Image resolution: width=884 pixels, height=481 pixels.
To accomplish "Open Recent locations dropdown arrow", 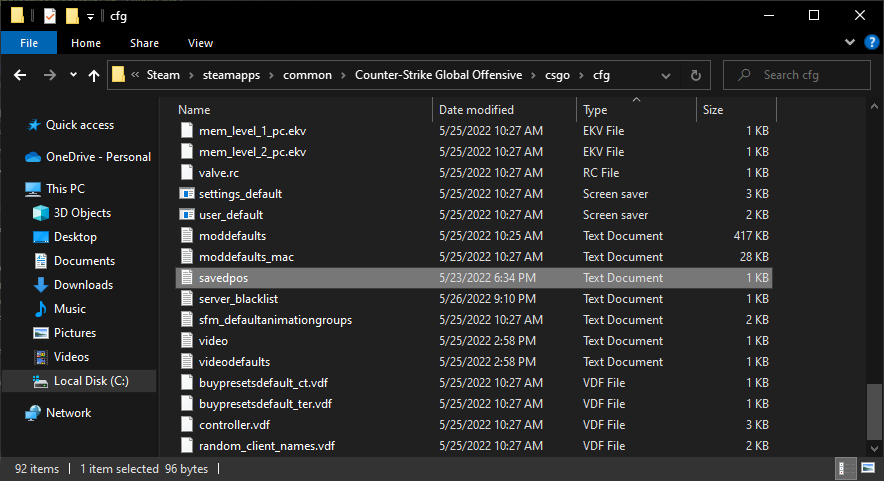I will point(73,75).
